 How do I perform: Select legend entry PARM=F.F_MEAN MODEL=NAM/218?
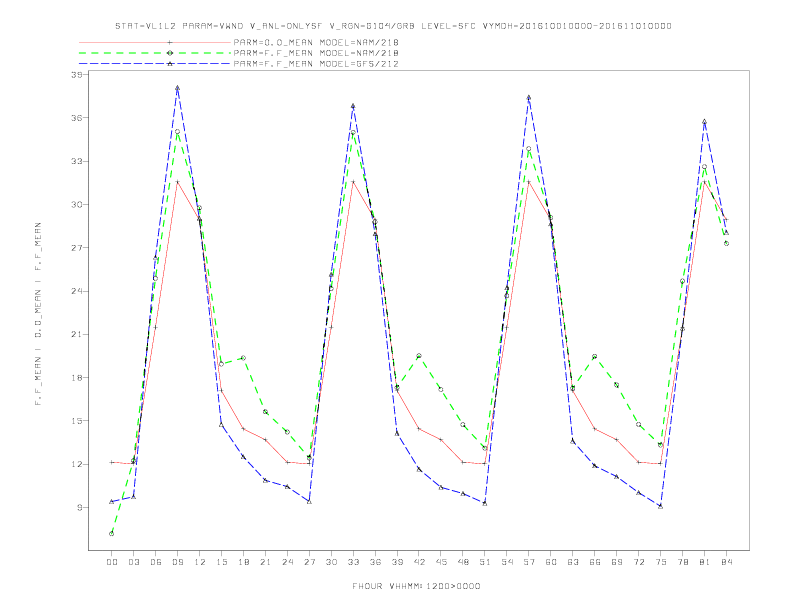pos(316,53)
